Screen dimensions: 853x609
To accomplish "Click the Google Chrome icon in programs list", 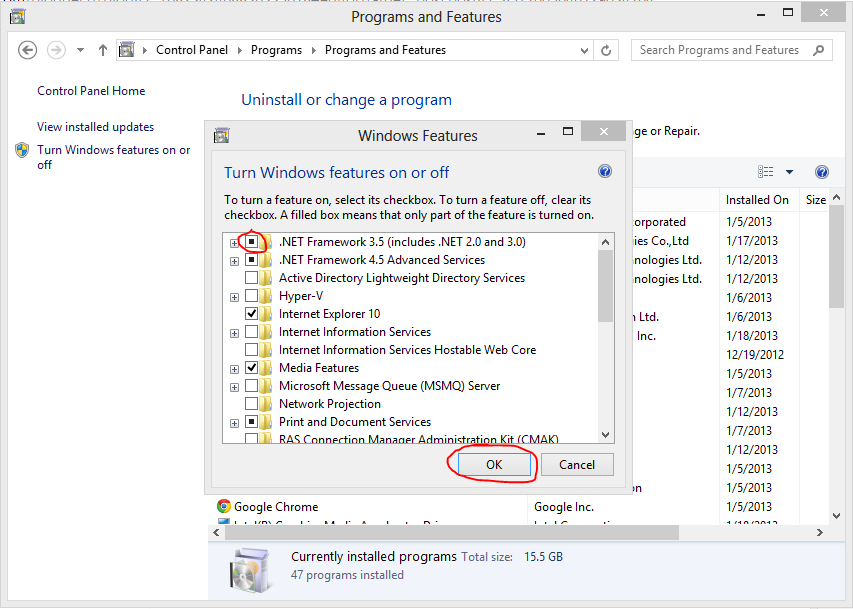I will [x=224, y=507].
